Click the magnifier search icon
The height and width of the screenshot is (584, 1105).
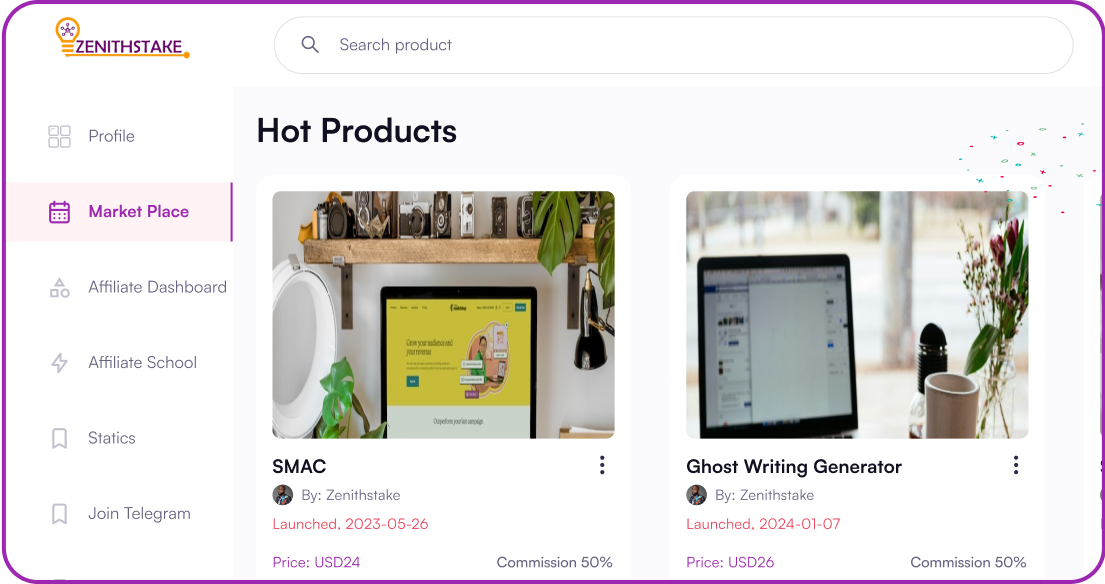pyautogui.click(x=310, y=44)
